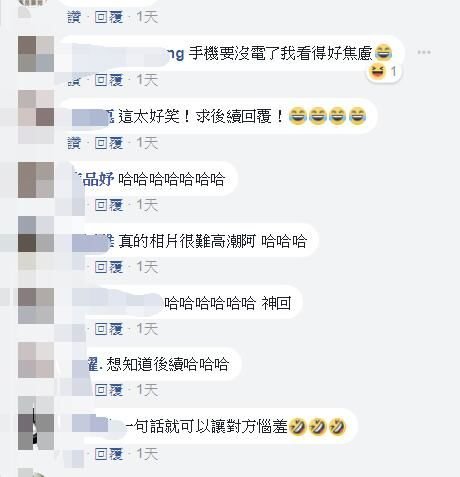Click the avatar beside 這太好笑 comment
The width and height of the screenshot is (460, 477).
click(x=36, y=108)
